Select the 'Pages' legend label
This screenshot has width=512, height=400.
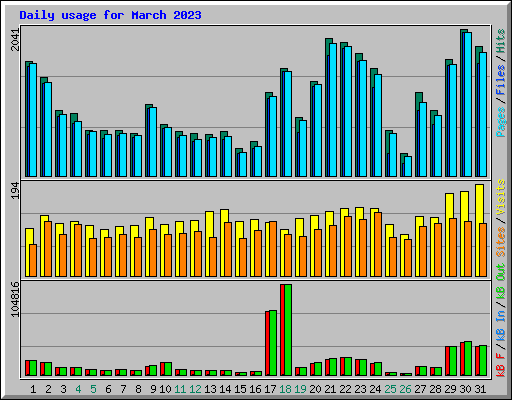pyautogui.click(x=501, y=122)
